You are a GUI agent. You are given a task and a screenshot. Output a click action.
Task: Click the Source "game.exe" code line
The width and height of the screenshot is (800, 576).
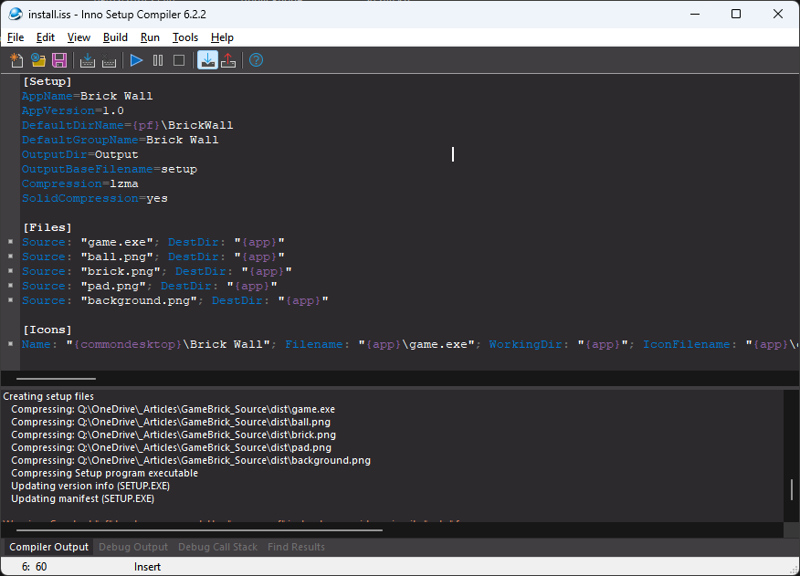(x=153, y=242)
